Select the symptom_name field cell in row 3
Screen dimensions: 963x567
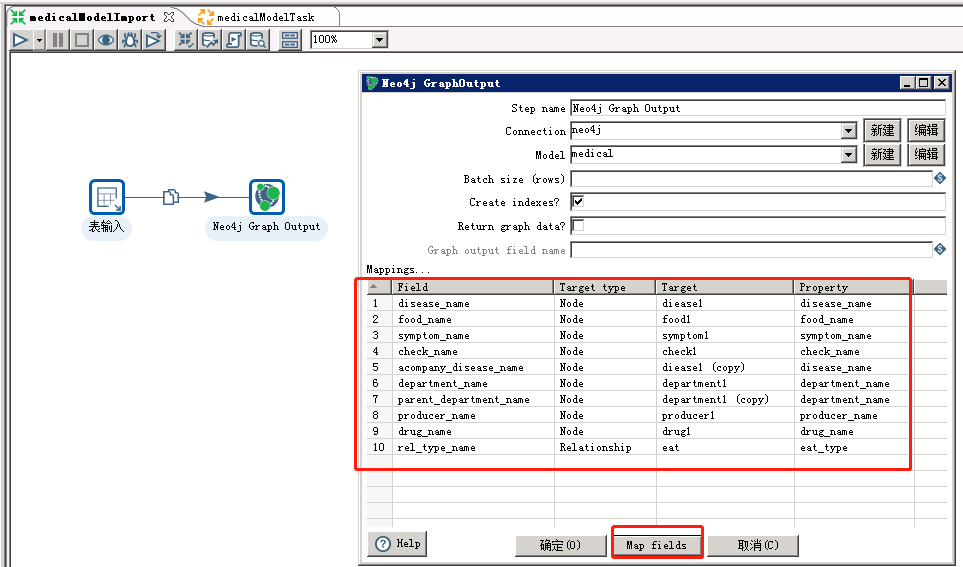click(x=473, y=335)
